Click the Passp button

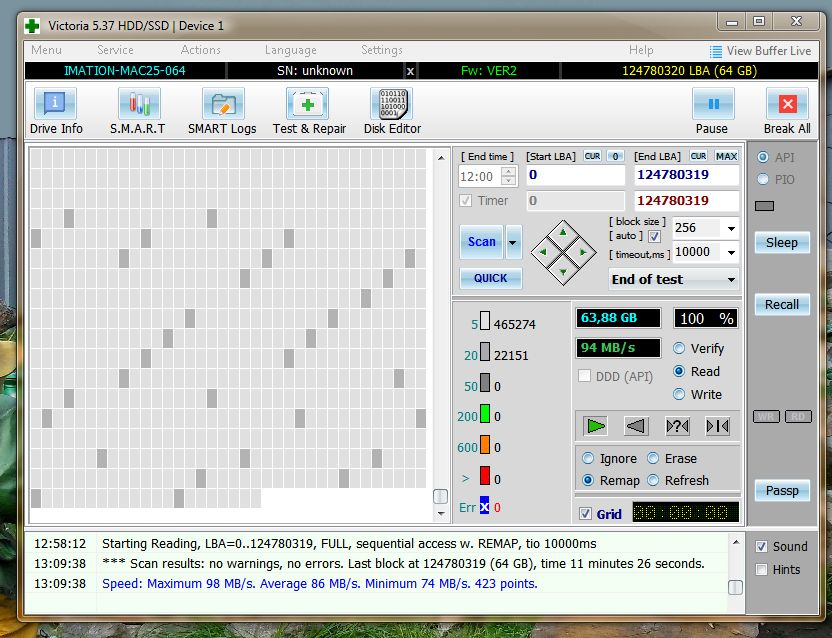[782, 490]
